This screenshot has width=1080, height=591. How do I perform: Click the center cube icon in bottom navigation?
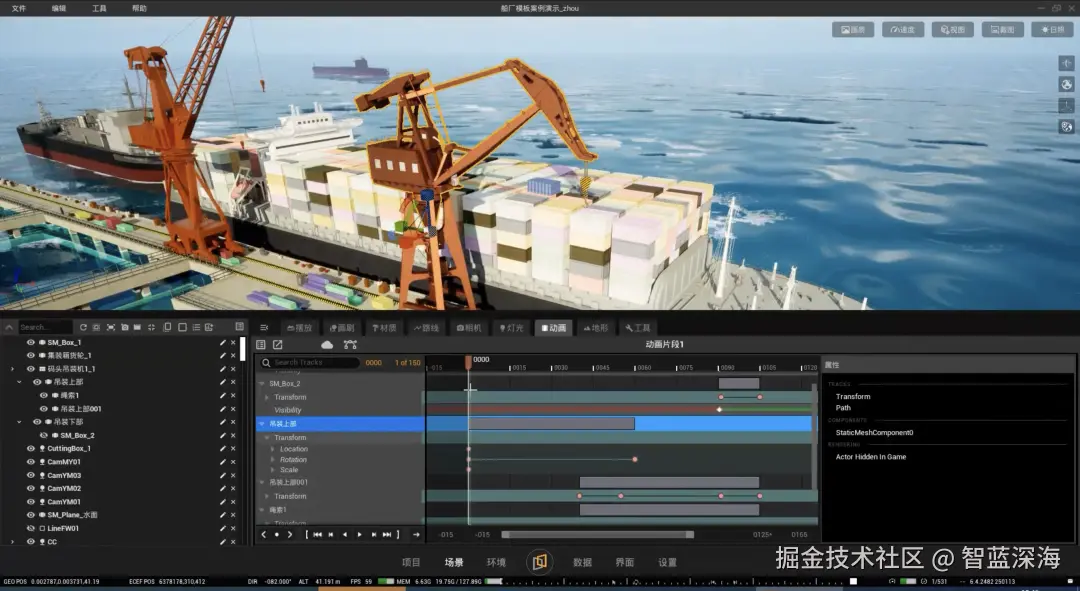point(539,562)
